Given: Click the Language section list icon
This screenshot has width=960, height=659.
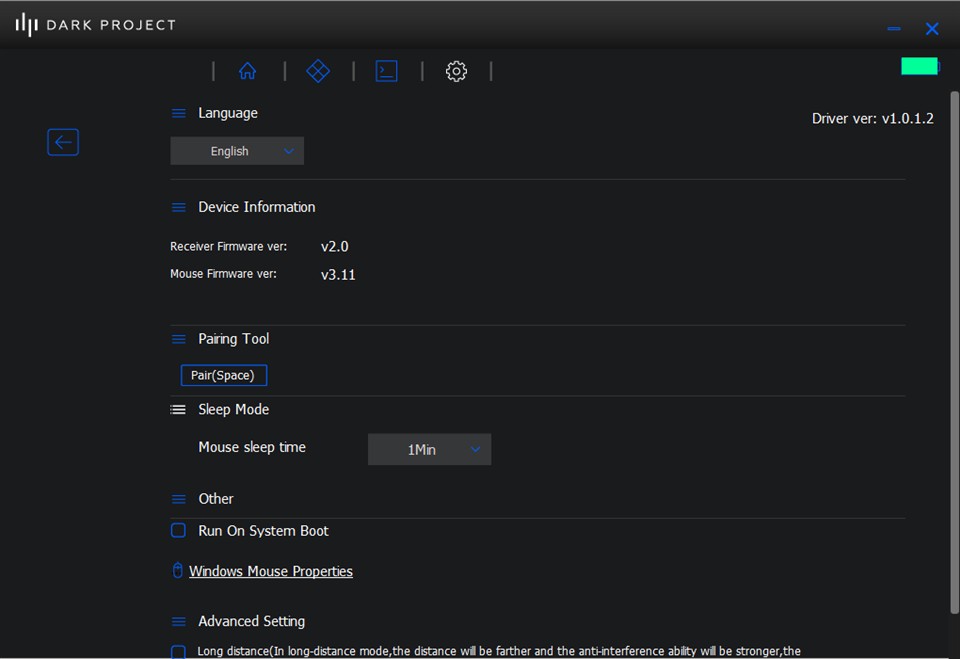Looking at the screenshot, I should pos(178,114).
